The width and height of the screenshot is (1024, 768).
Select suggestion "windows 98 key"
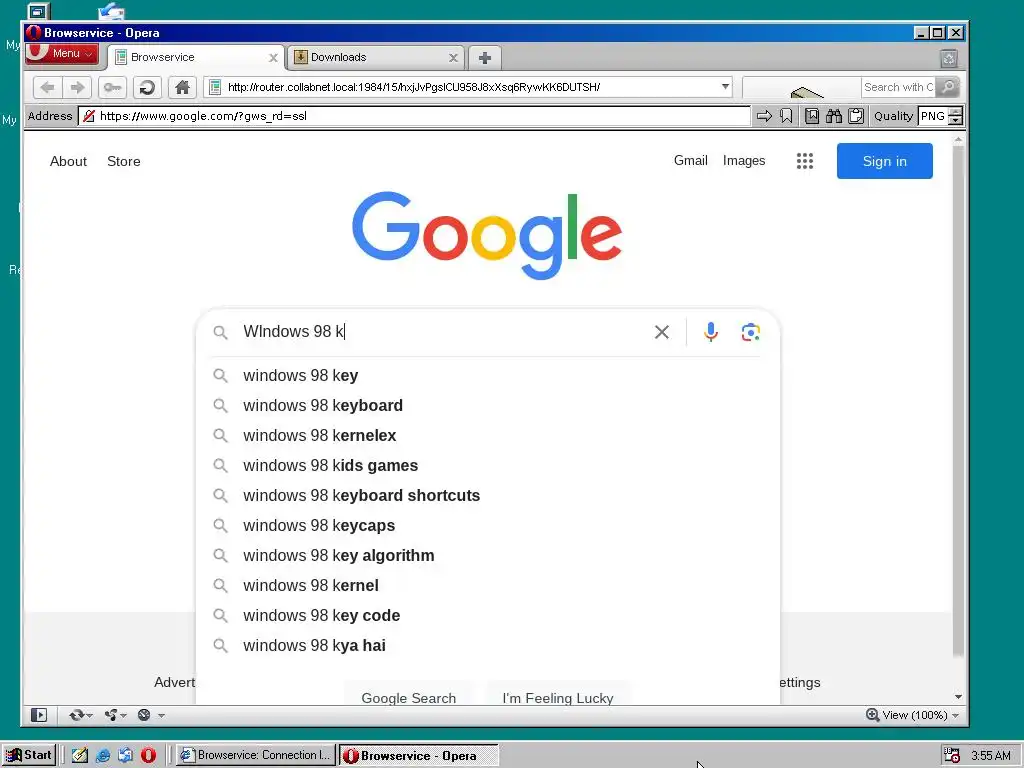(488, 376)
